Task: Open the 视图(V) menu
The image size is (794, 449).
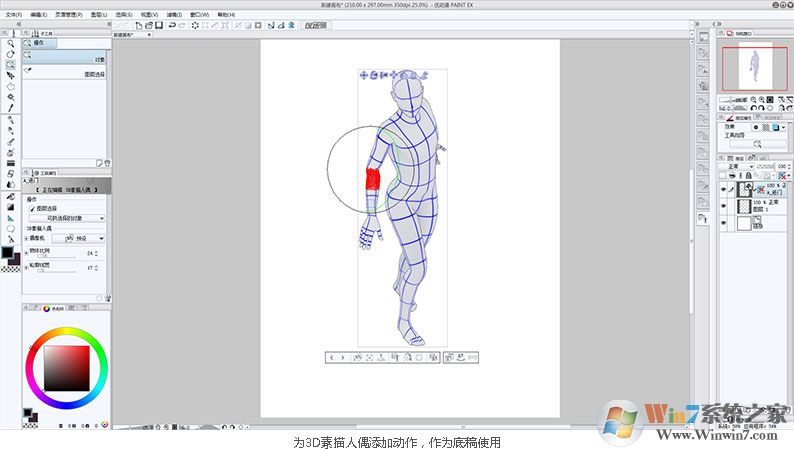Action: pyautogui.click(x=149, y=15)
